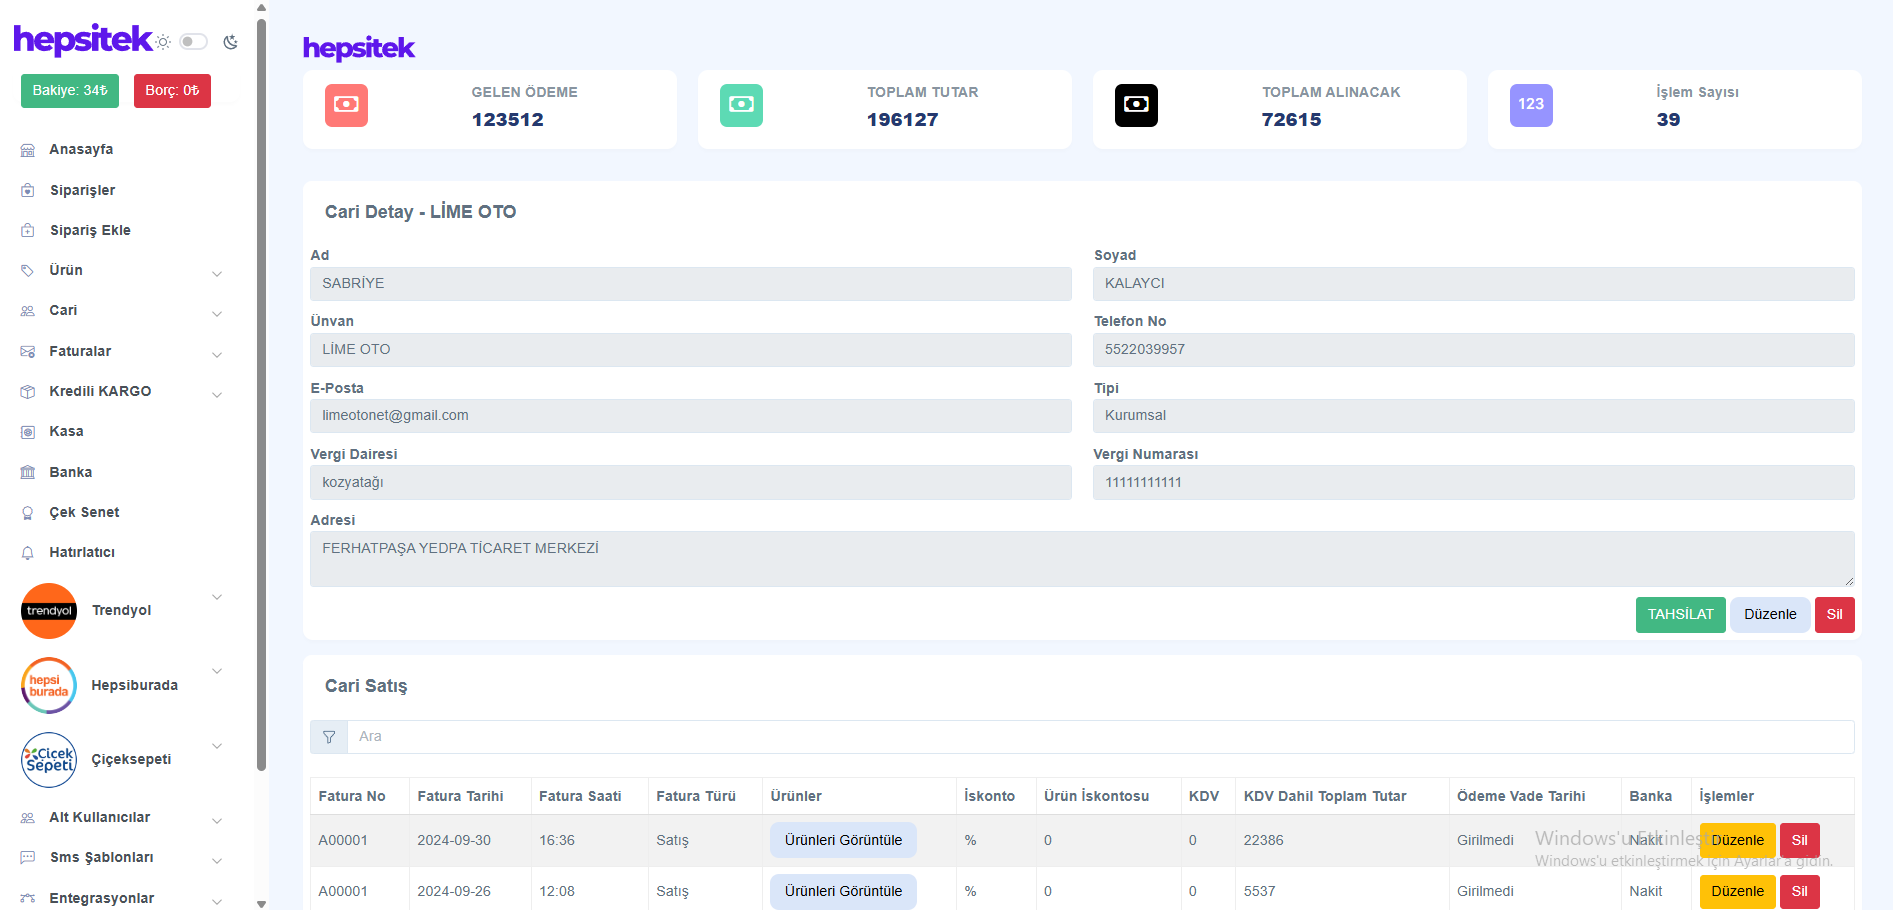Expand the Faturalar menu chevron
The height and width of the screenshot is (910, 1893).
coord(217,355)
